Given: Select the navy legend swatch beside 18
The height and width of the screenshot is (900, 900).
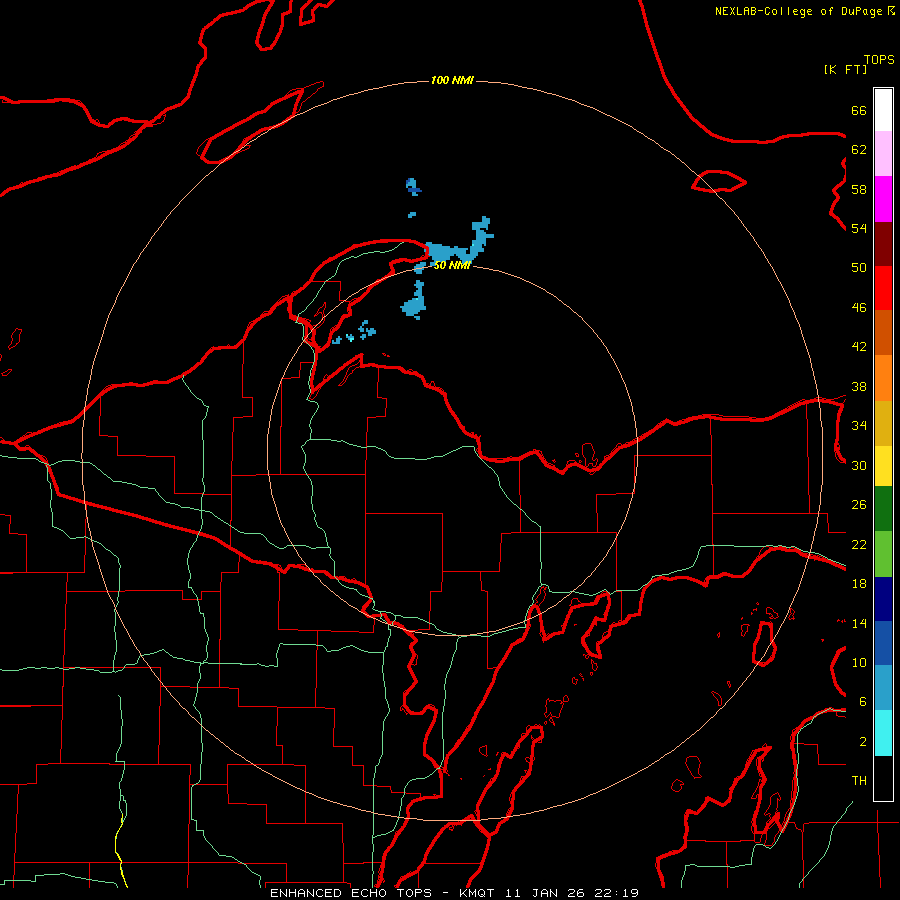Looking at the screenshot, I should (883, 599).
